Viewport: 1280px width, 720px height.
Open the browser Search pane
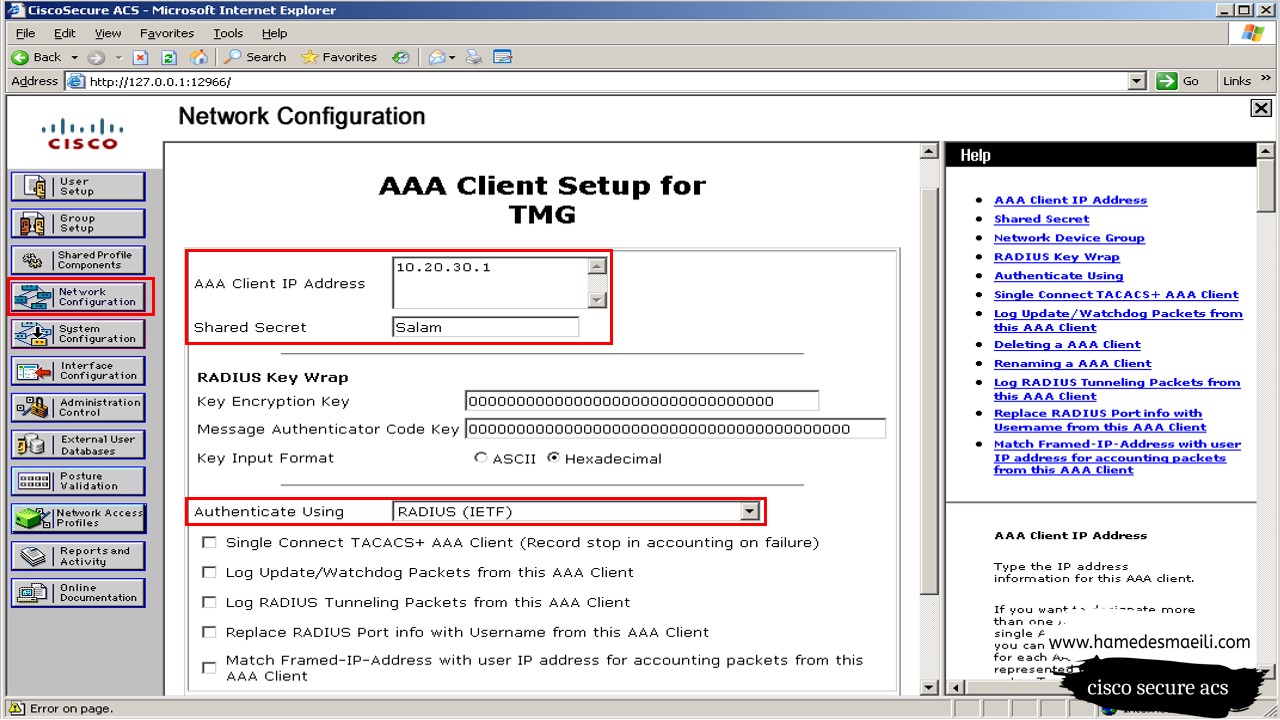pyautogui.click(x=255, y=57)
